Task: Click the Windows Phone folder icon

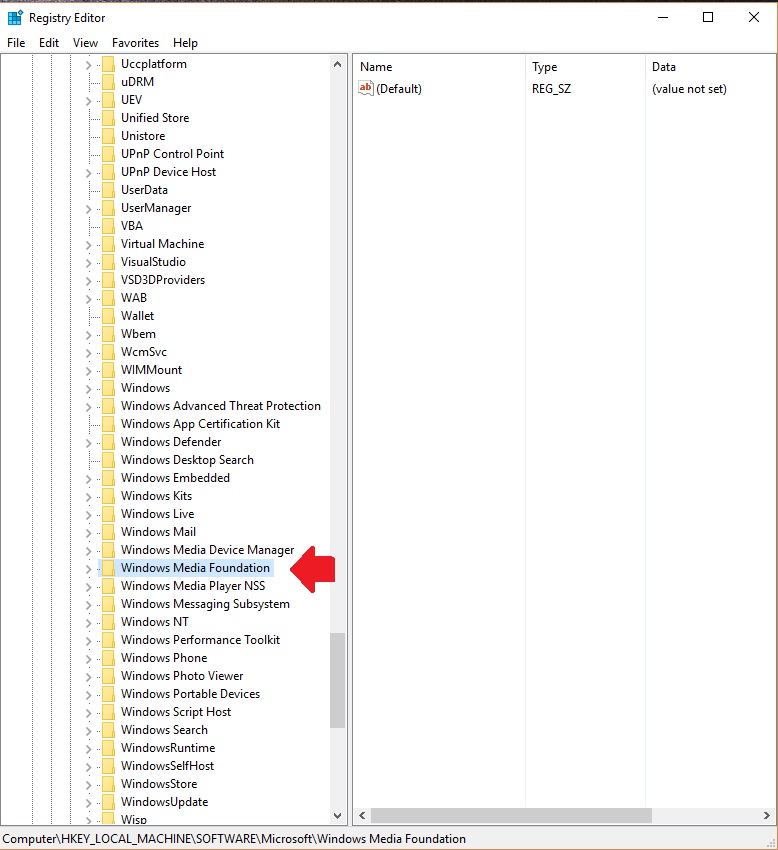Action: [x=108, y=658]
